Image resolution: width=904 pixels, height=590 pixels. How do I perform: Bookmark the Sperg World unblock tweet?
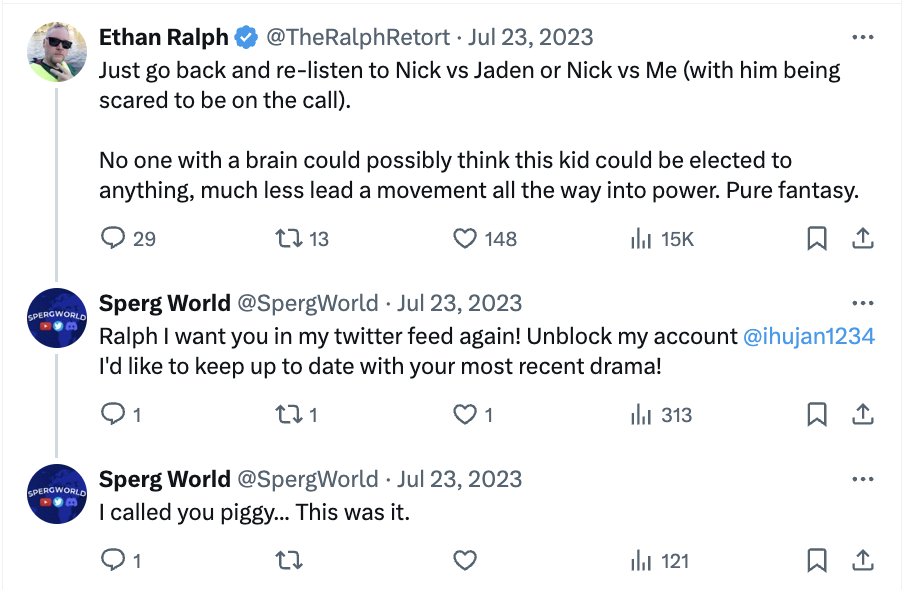817,415
